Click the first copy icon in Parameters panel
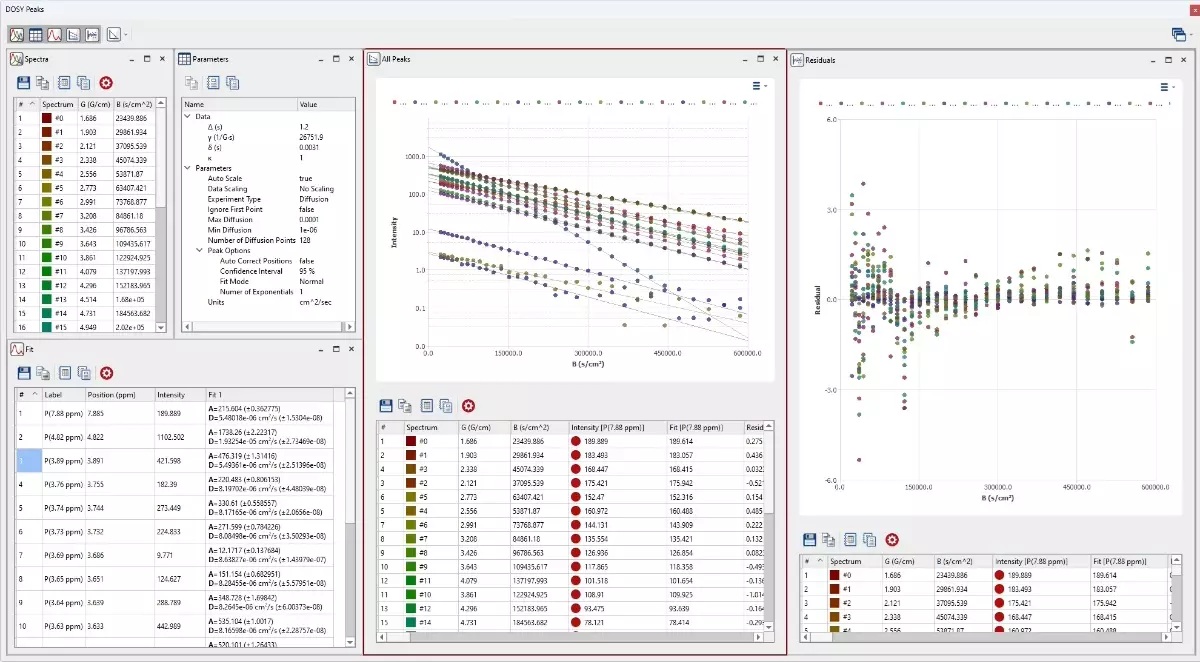 191,83
